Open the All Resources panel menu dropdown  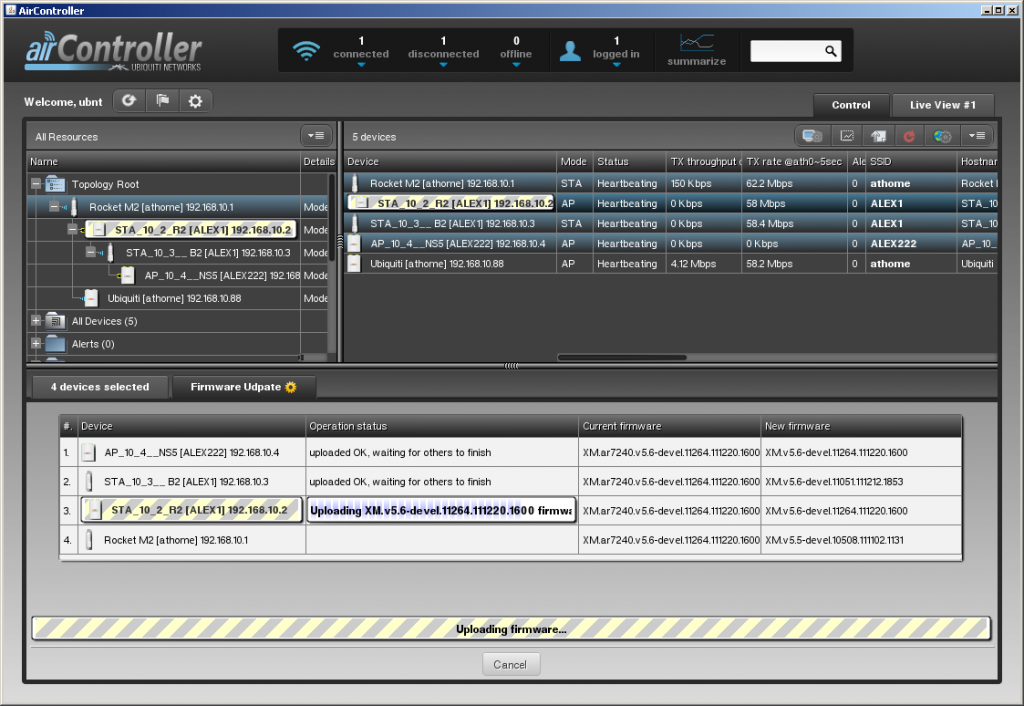pos(316,136)
